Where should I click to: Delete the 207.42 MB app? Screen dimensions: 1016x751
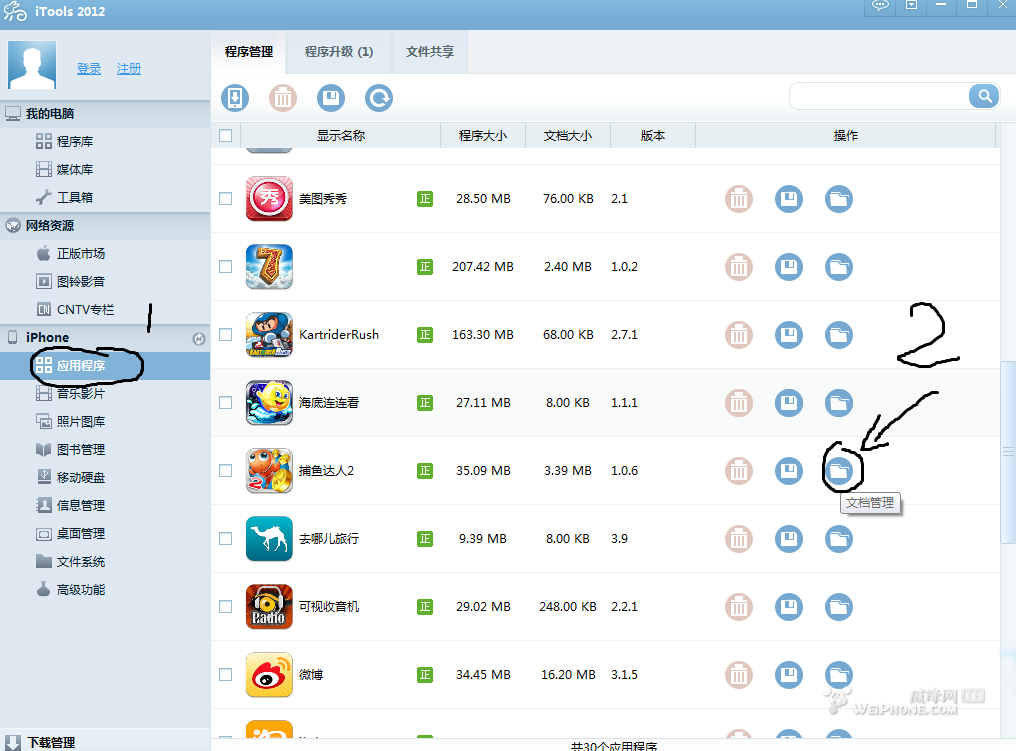[739, 267]
